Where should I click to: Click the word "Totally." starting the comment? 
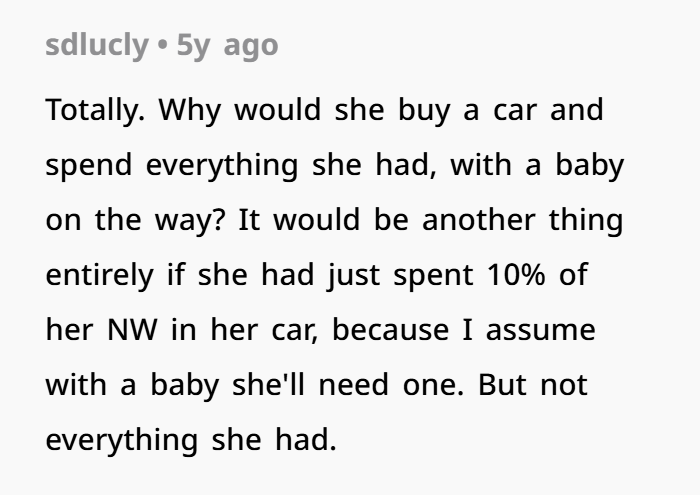(x=96, y=109)
